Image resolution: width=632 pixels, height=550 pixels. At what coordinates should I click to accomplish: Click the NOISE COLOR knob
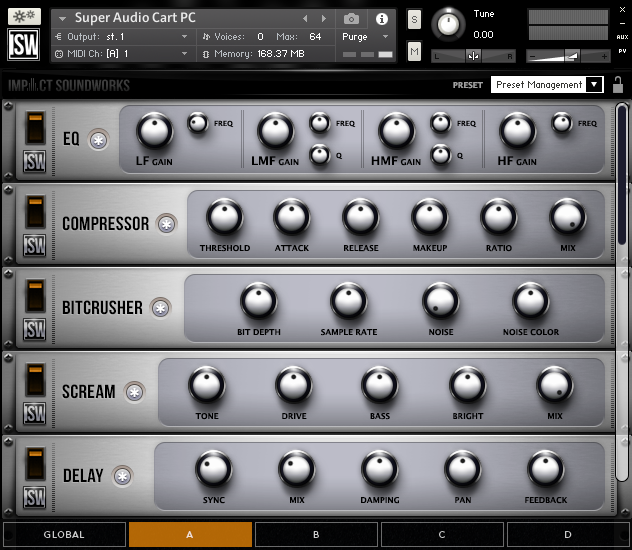[530, 301]
